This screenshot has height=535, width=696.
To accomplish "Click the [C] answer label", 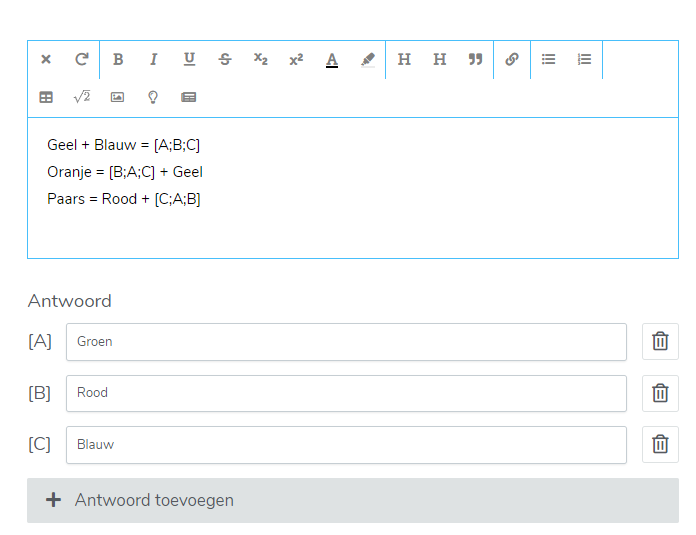I will pos(40,444).
